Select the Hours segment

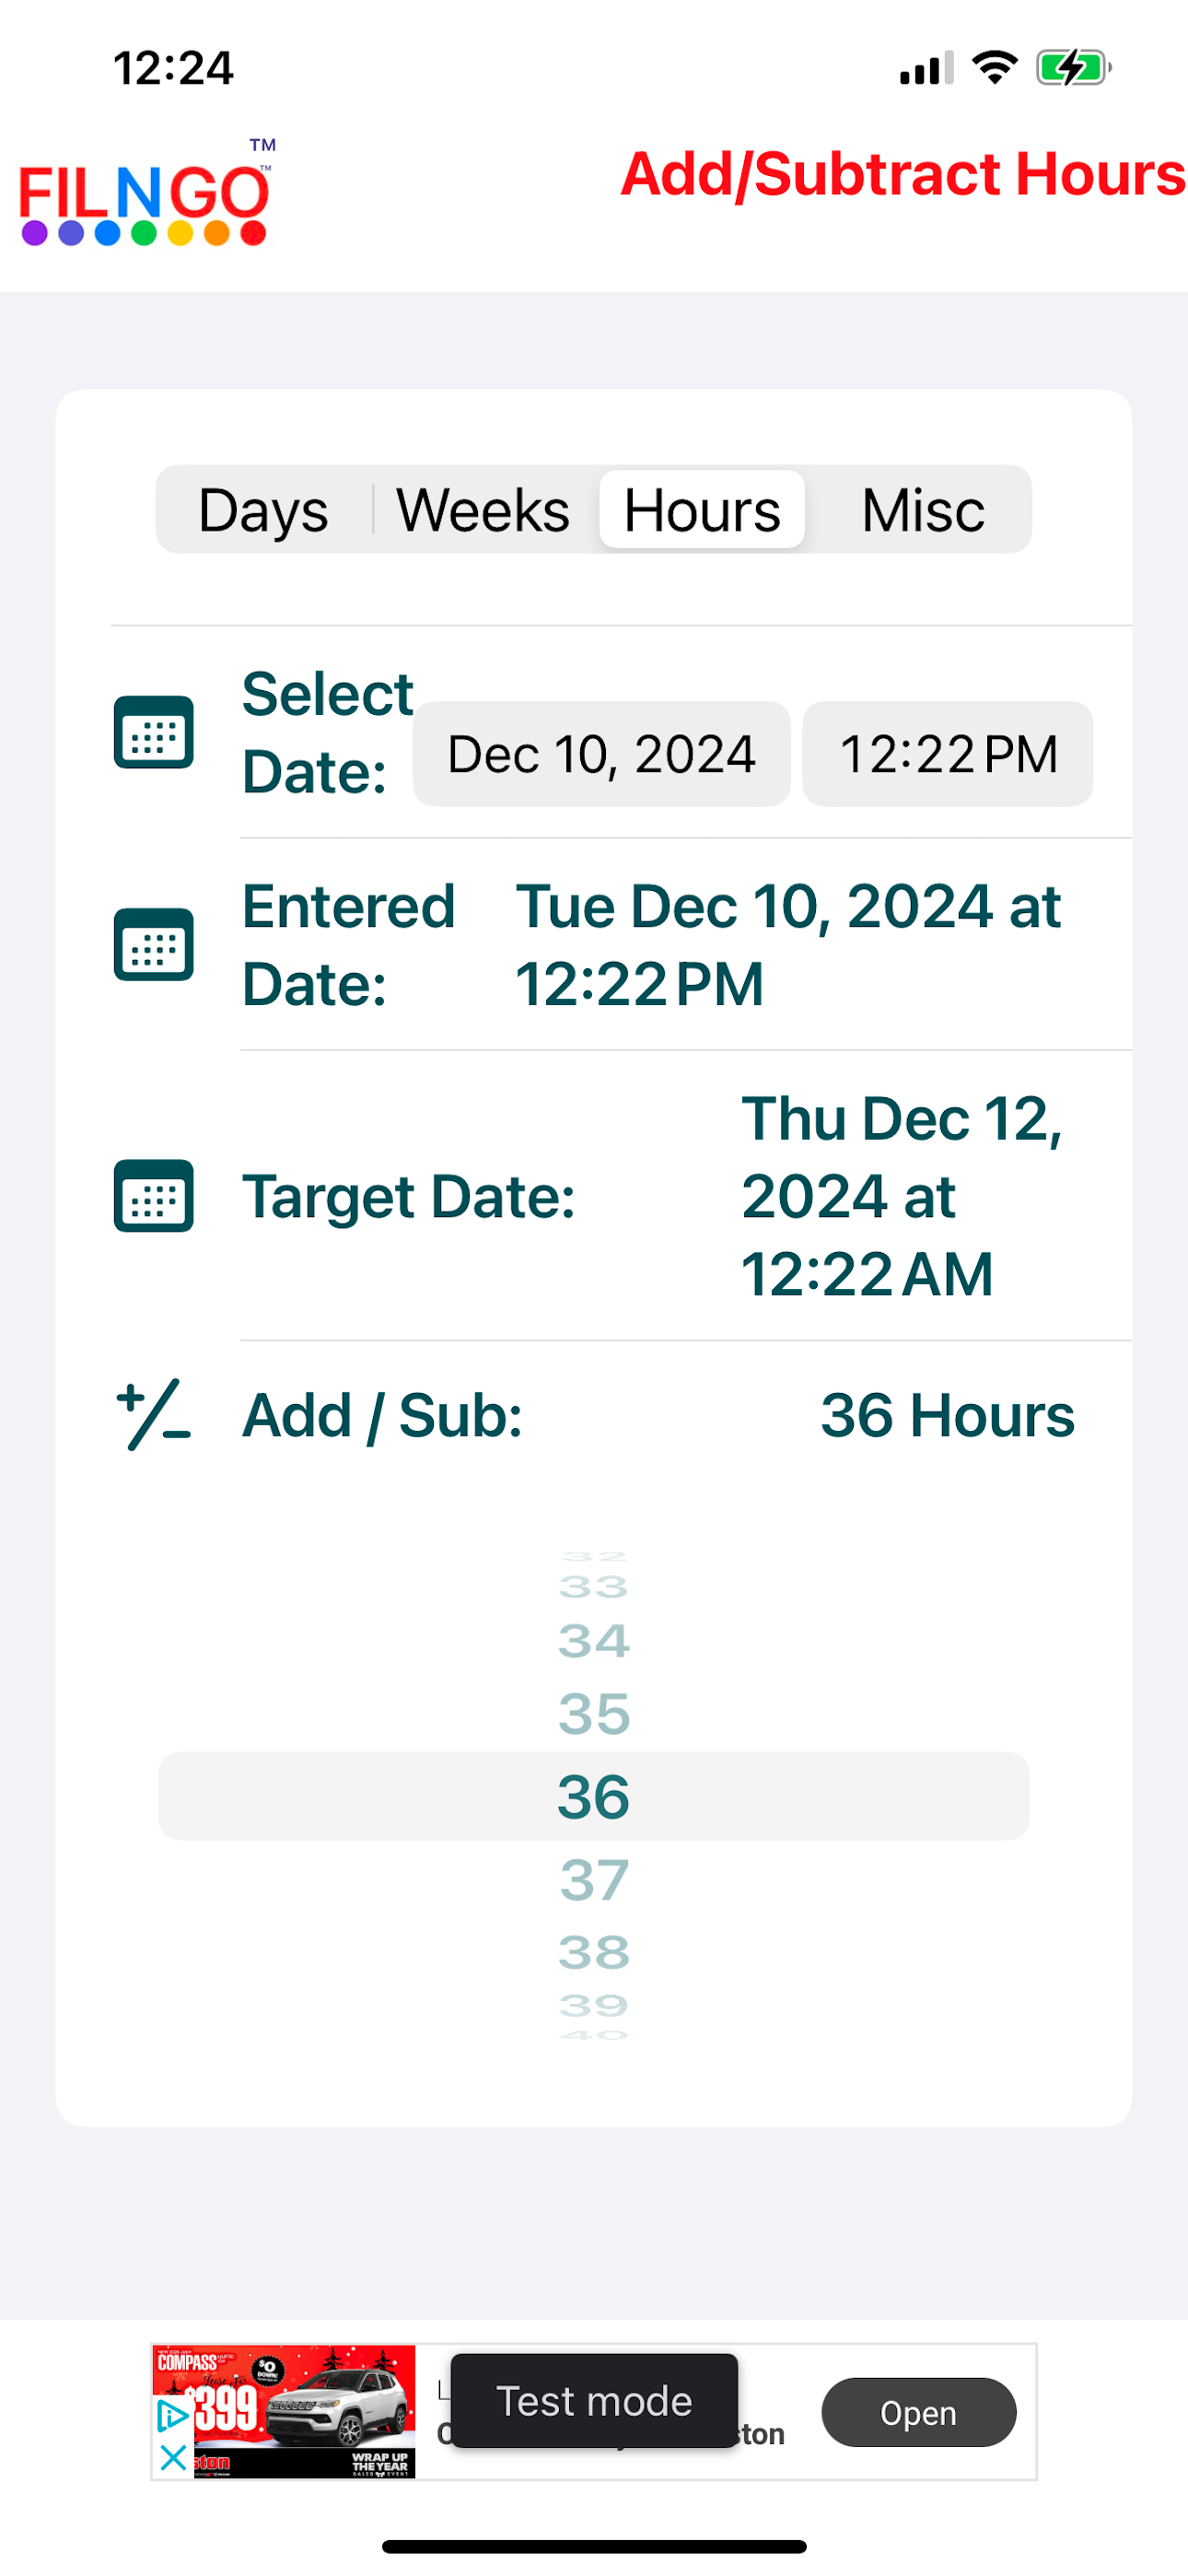click(702, 510)
